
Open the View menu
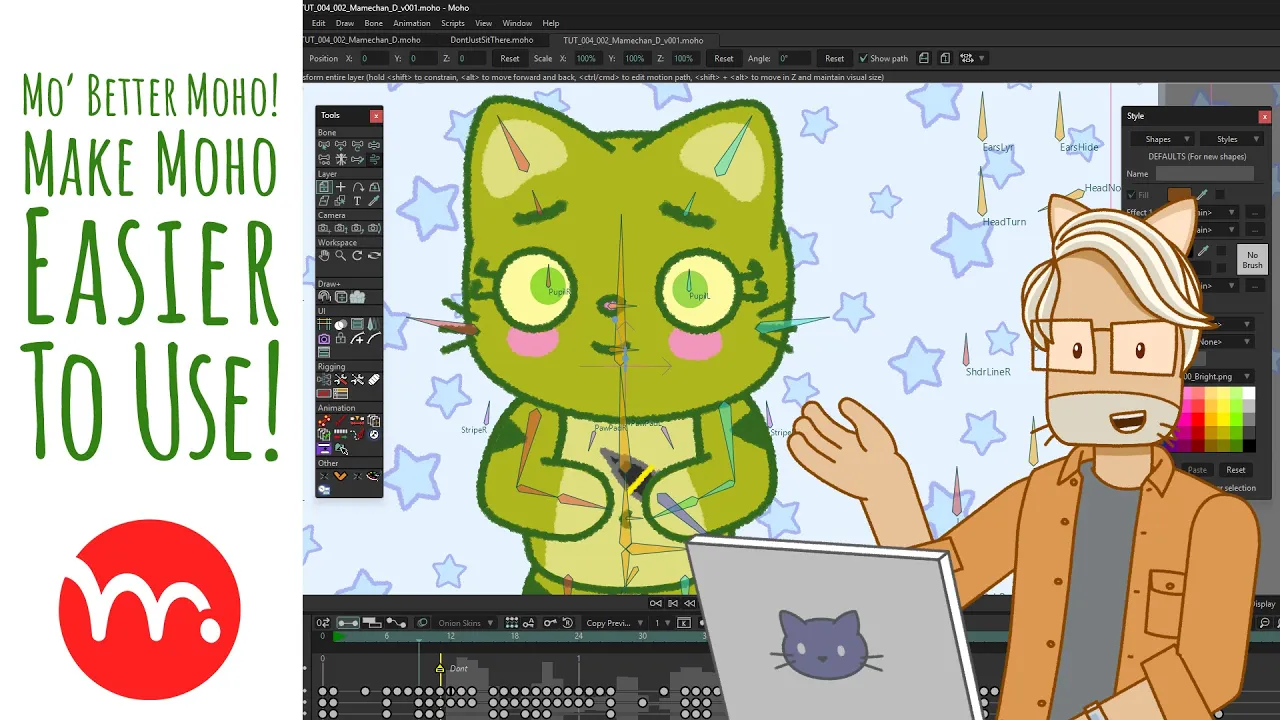483,23
